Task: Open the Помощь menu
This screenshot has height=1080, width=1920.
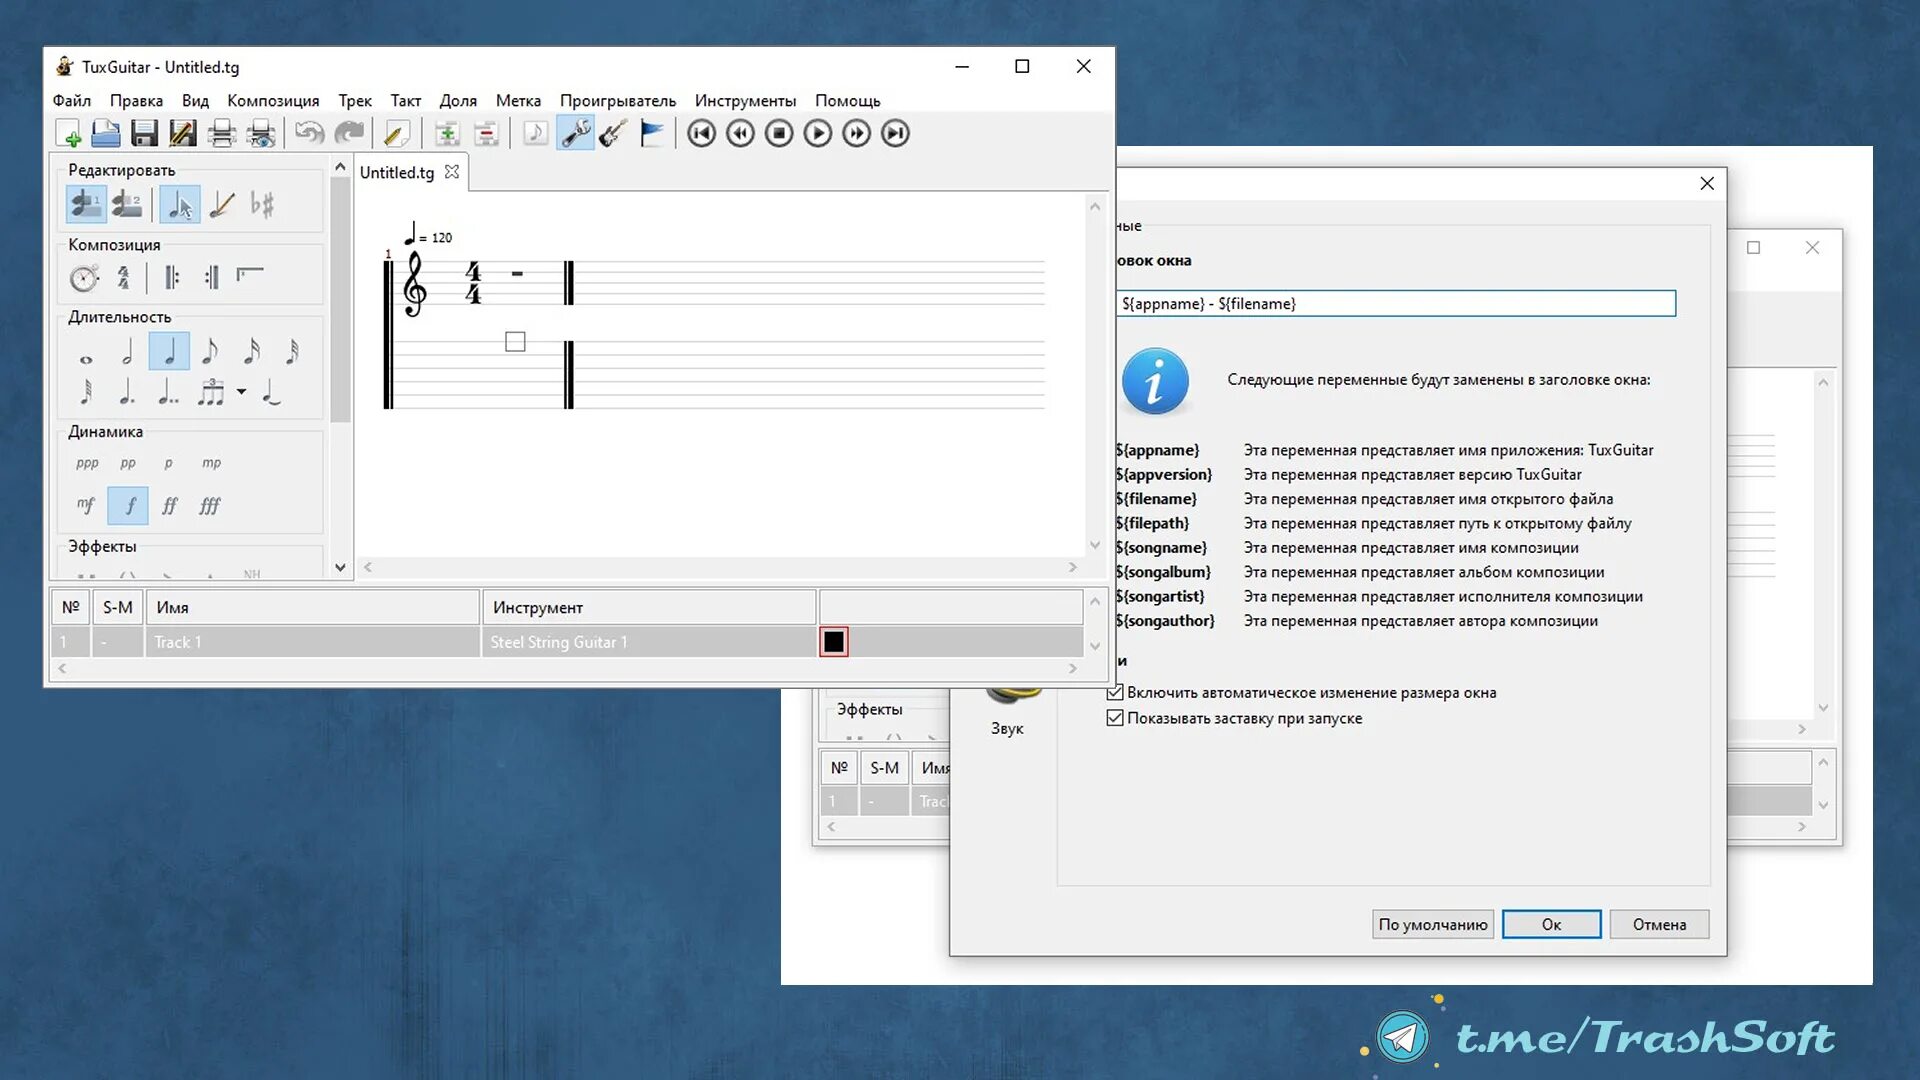Action: pyautogui.click(x=847, y=100)
